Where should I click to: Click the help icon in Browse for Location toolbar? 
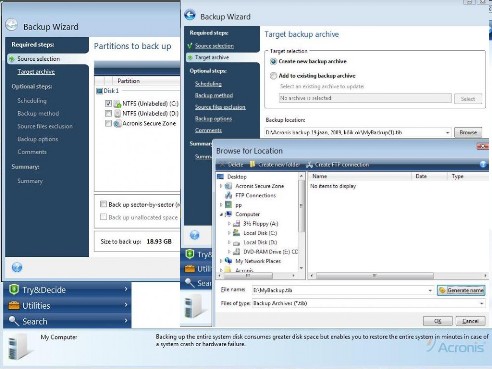coord(483,164)
